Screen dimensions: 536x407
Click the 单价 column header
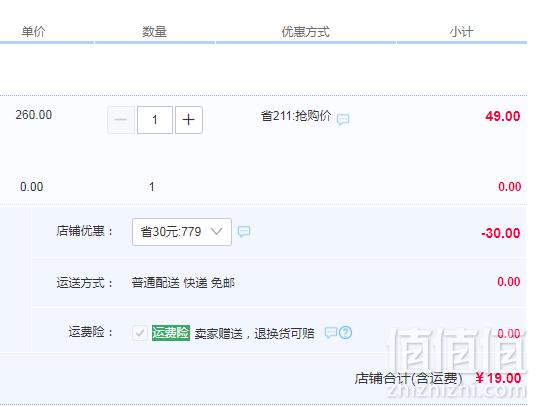(33, 32)
